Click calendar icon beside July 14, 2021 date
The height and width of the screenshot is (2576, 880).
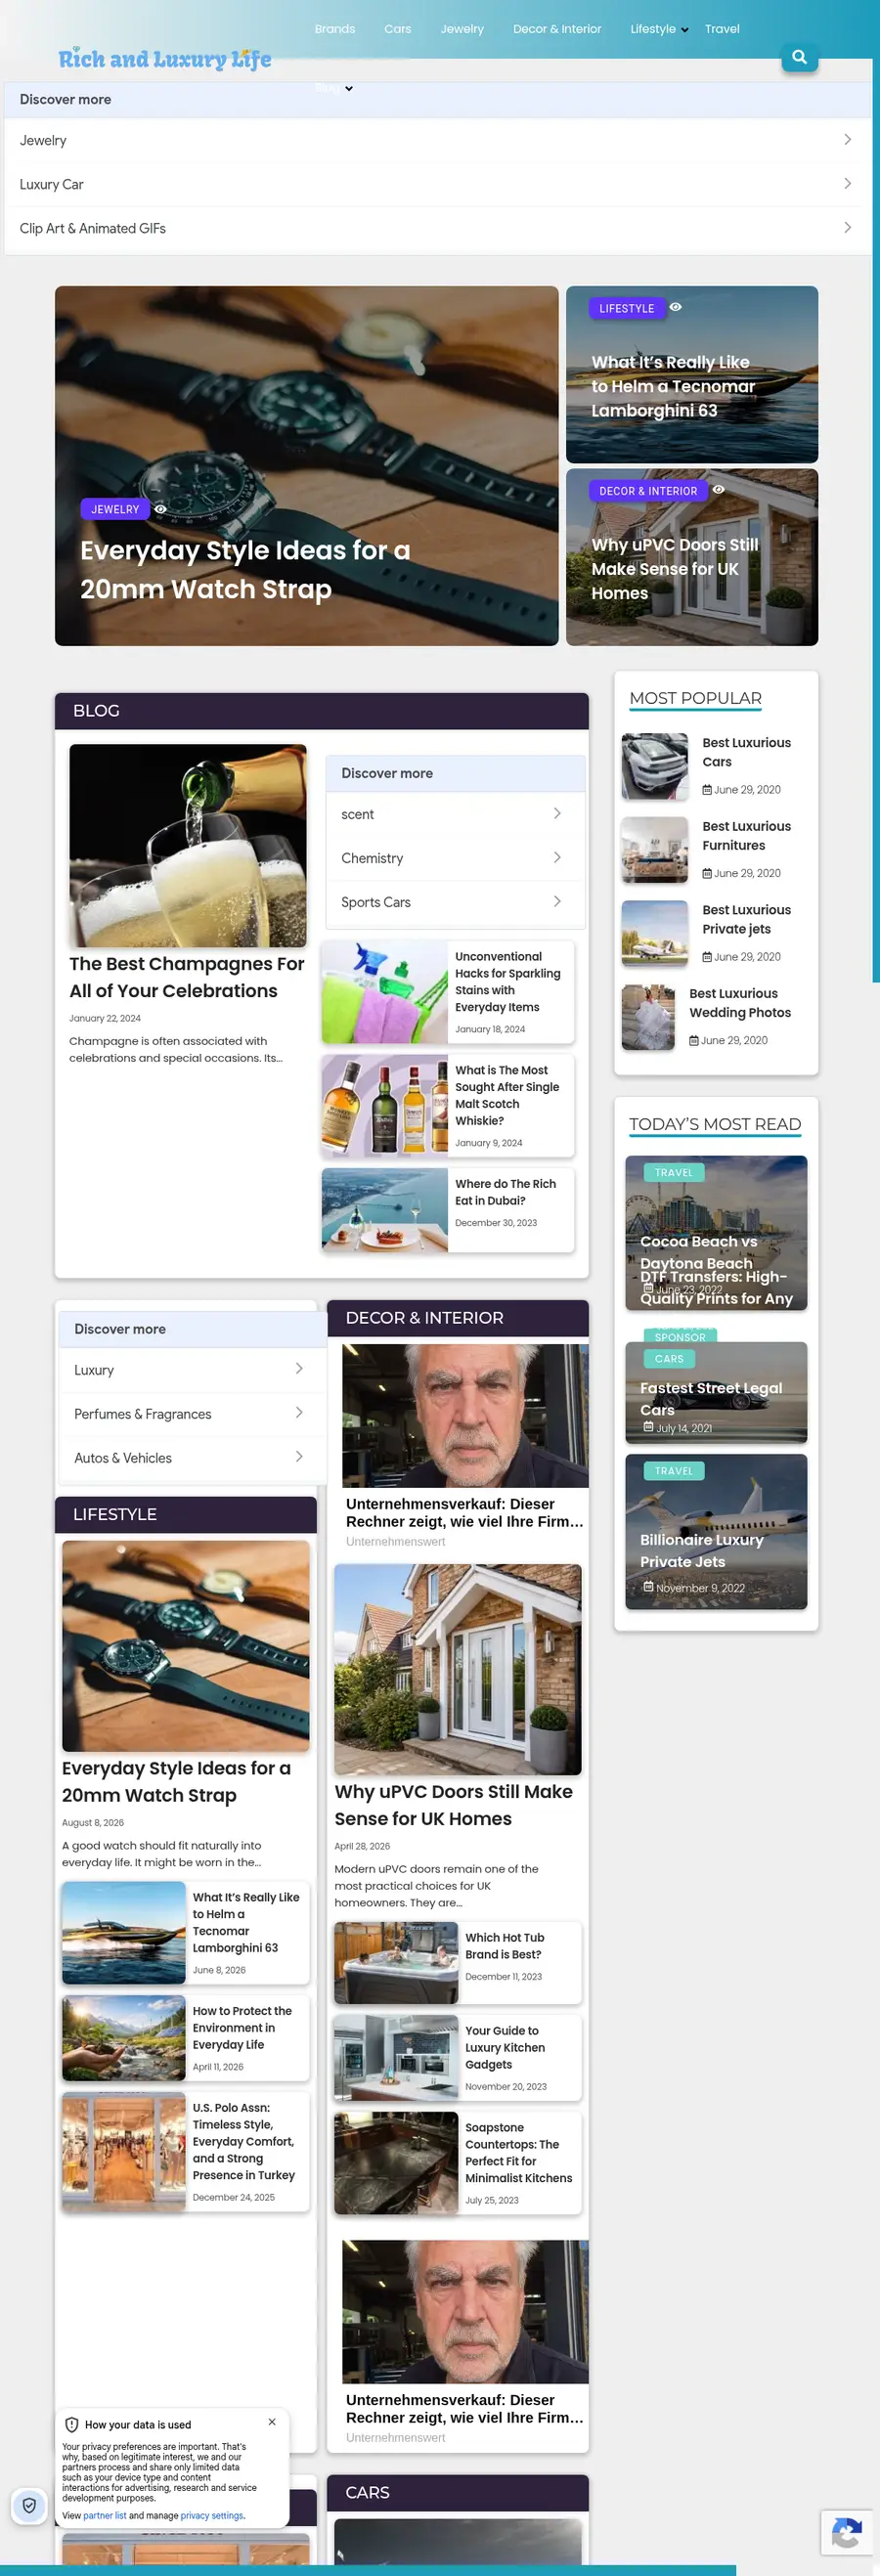647,1427
